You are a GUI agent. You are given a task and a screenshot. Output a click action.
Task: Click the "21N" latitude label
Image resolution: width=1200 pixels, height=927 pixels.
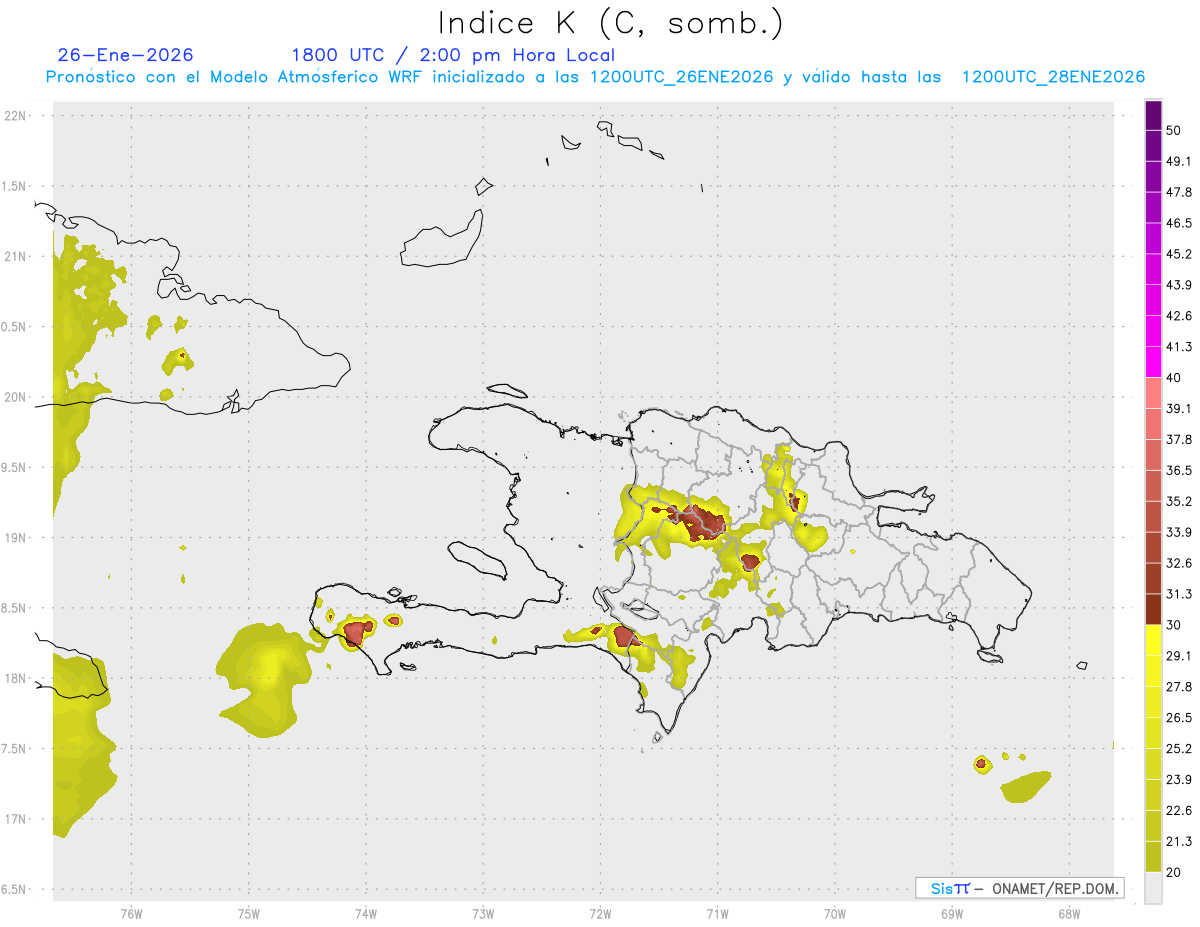[x=17, y=256]
